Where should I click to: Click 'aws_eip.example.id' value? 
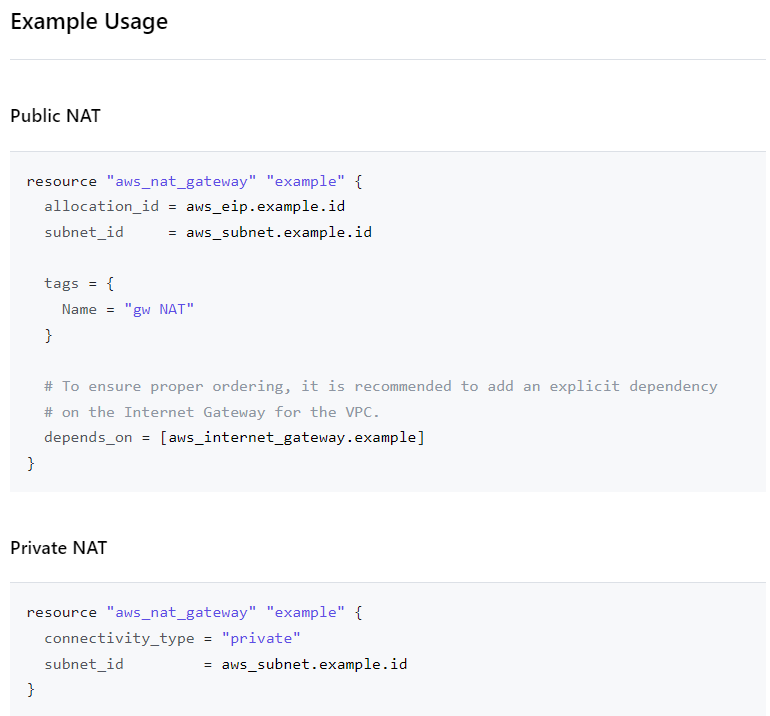click(265, 206)
